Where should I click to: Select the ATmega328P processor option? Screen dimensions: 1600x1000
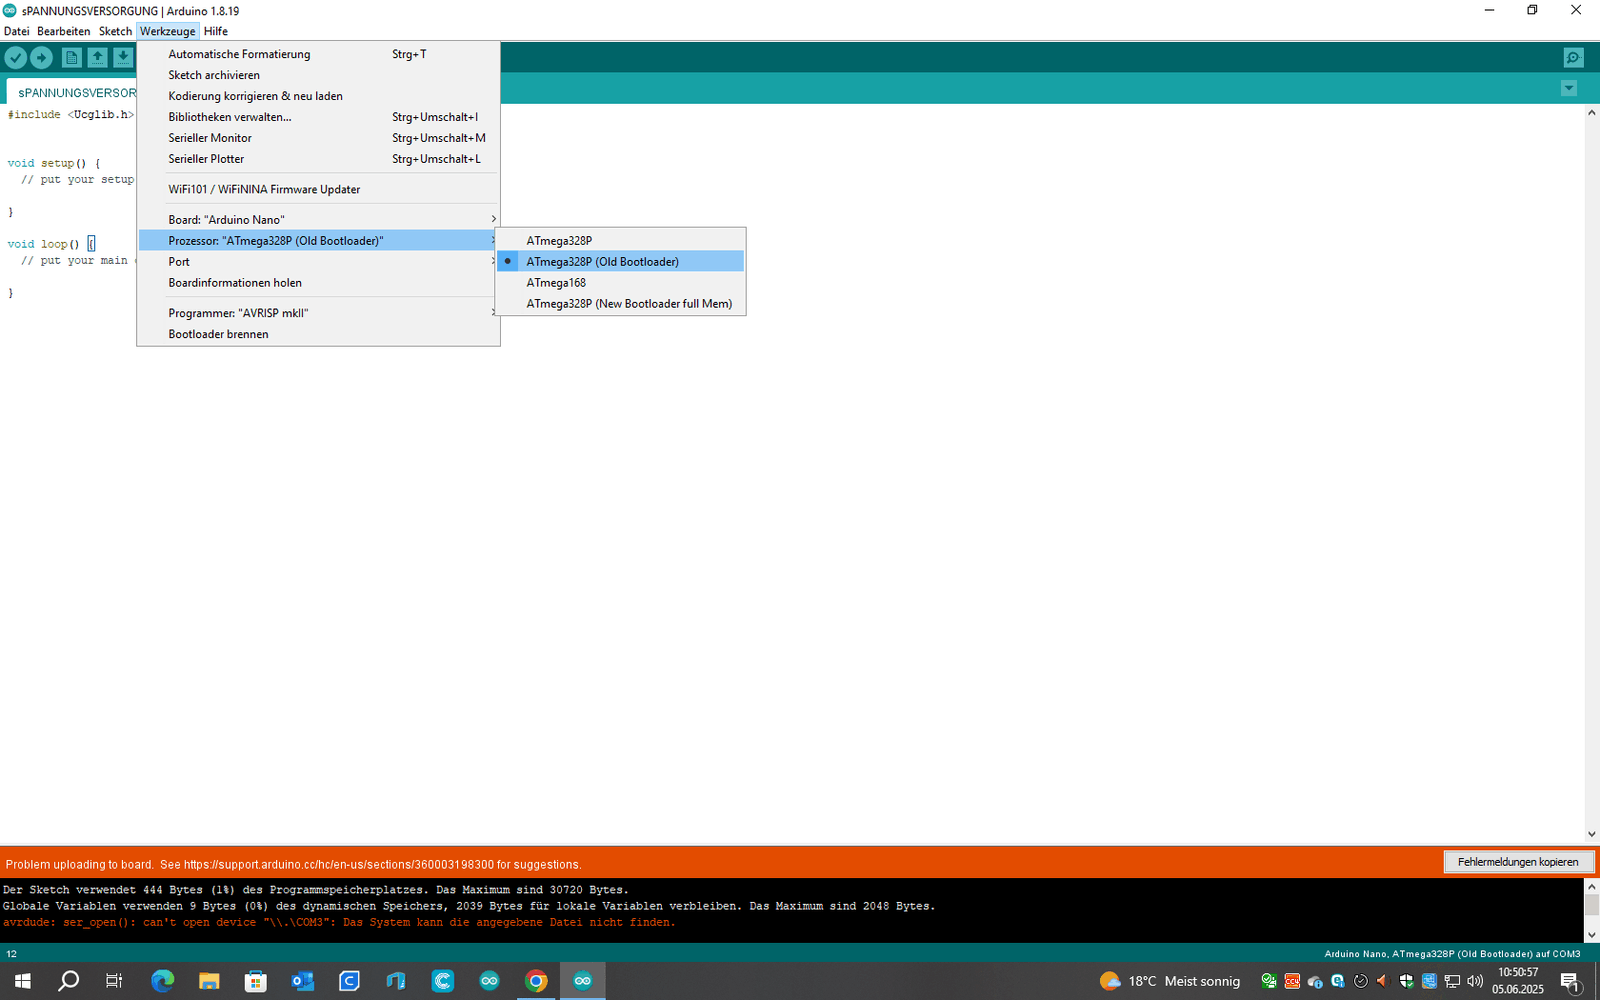click(x=559, y=241)
